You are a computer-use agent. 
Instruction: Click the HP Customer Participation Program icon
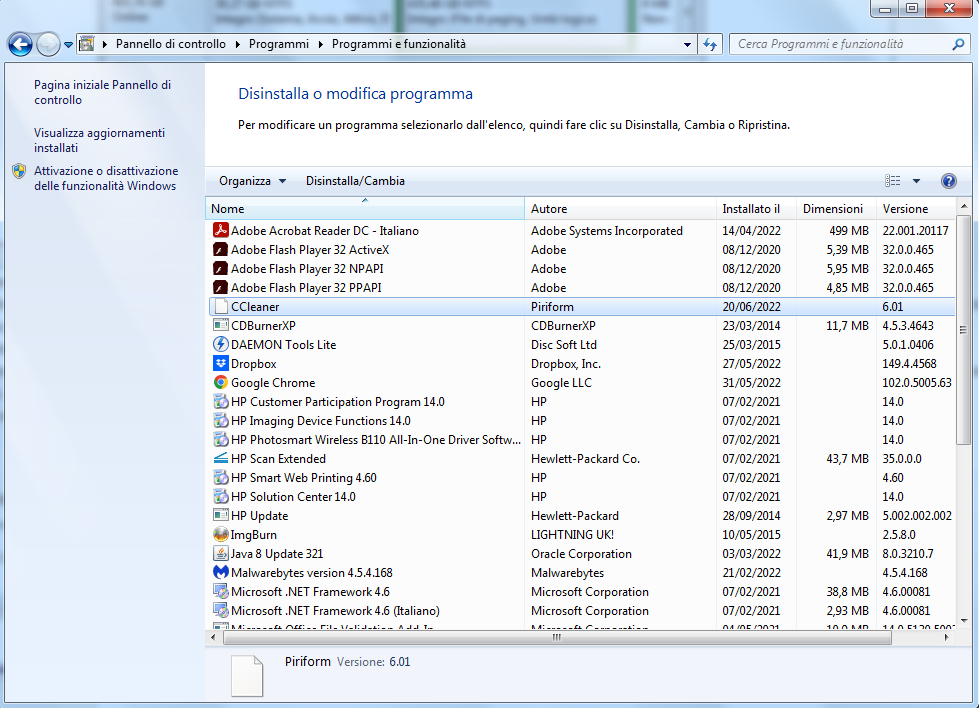pos(220,401)
